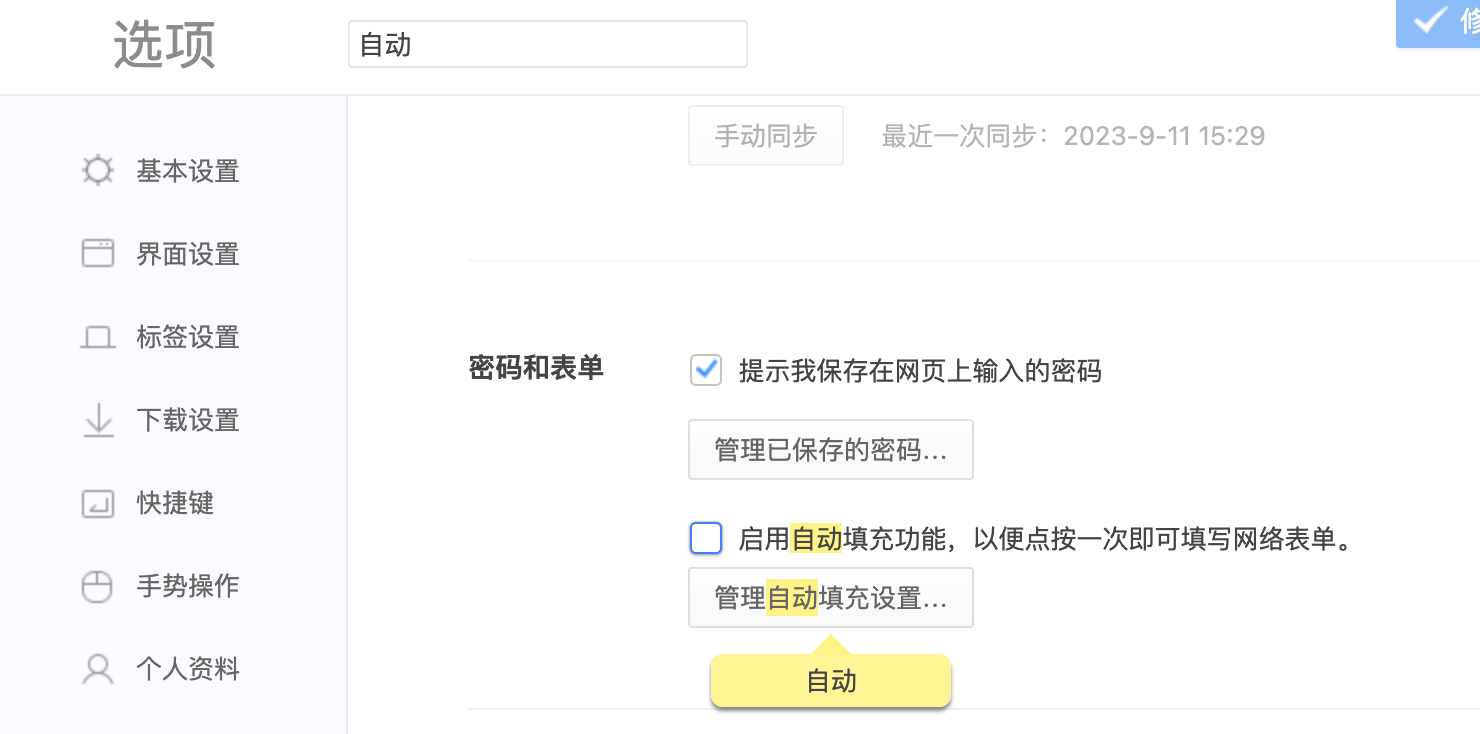Screen dimensions: 1480x734
Task: Click the checkmark icon in top-right blue button
Action: (x=1430, y=20)
